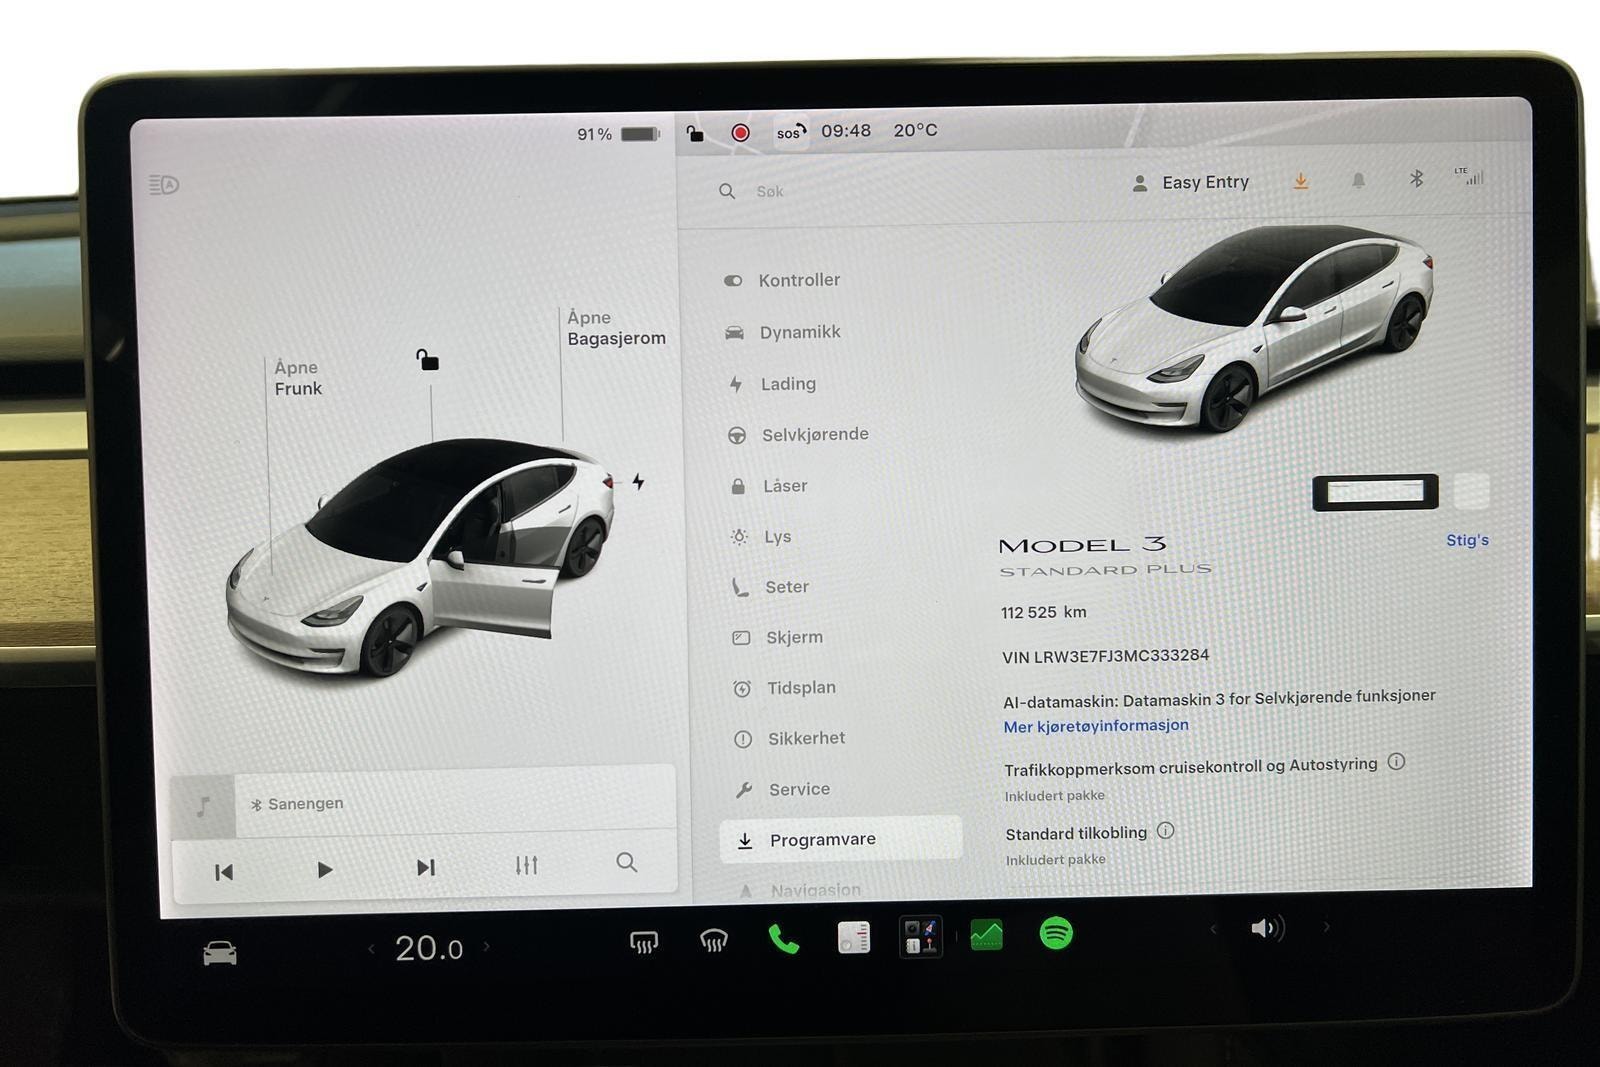Tap the Sanengen Bluetooth media source
The width and height of the screenshot is (1600, 1067).
(297, 804)
